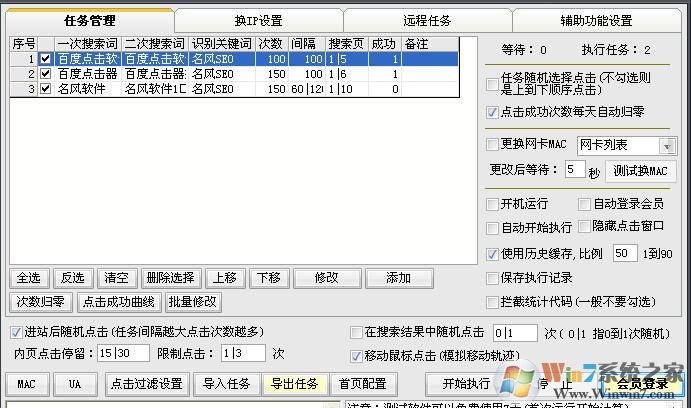Edit the 限制点击 field
This screenshot has height=408, width=691.
pyautogui.click(x=243, y=353)
